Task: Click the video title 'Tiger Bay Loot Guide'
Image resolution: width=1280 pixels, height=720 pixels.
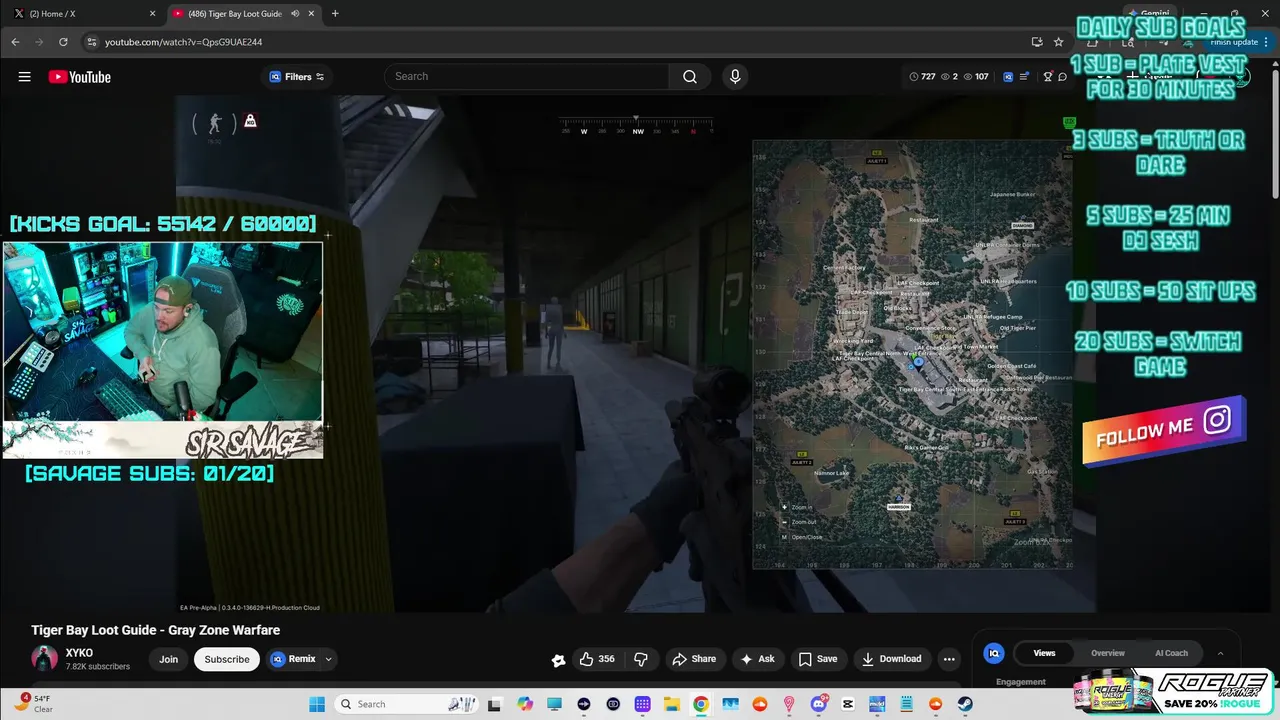Action: coord(155,630)
